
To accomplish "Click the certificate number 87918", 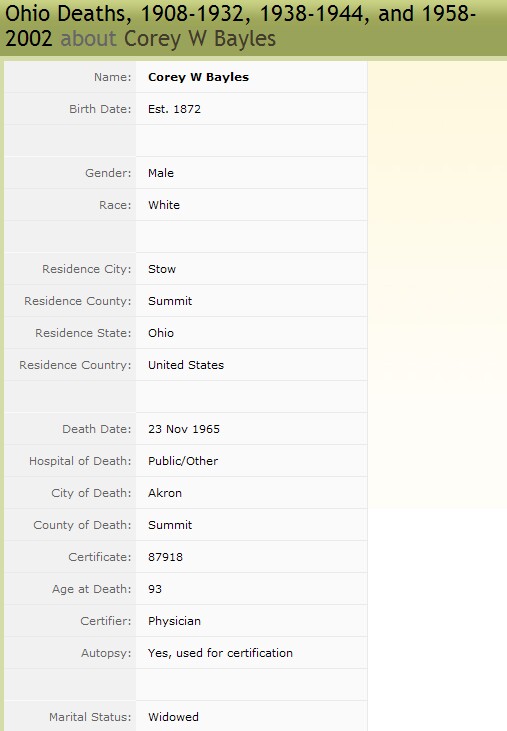I will click(165, 557).
